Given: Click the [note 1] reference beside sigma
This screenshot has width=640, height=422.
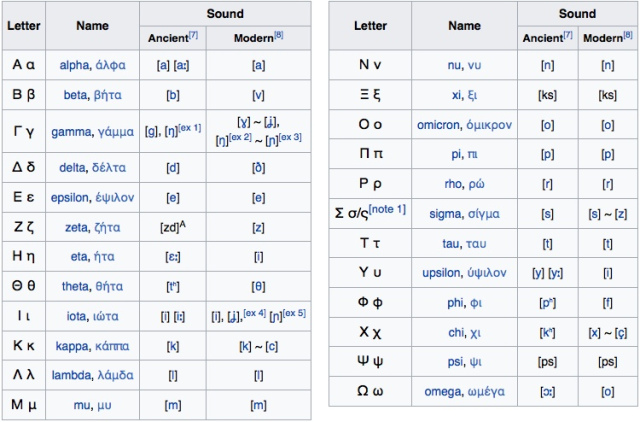Looking at the screenshot, I should 387,209.
